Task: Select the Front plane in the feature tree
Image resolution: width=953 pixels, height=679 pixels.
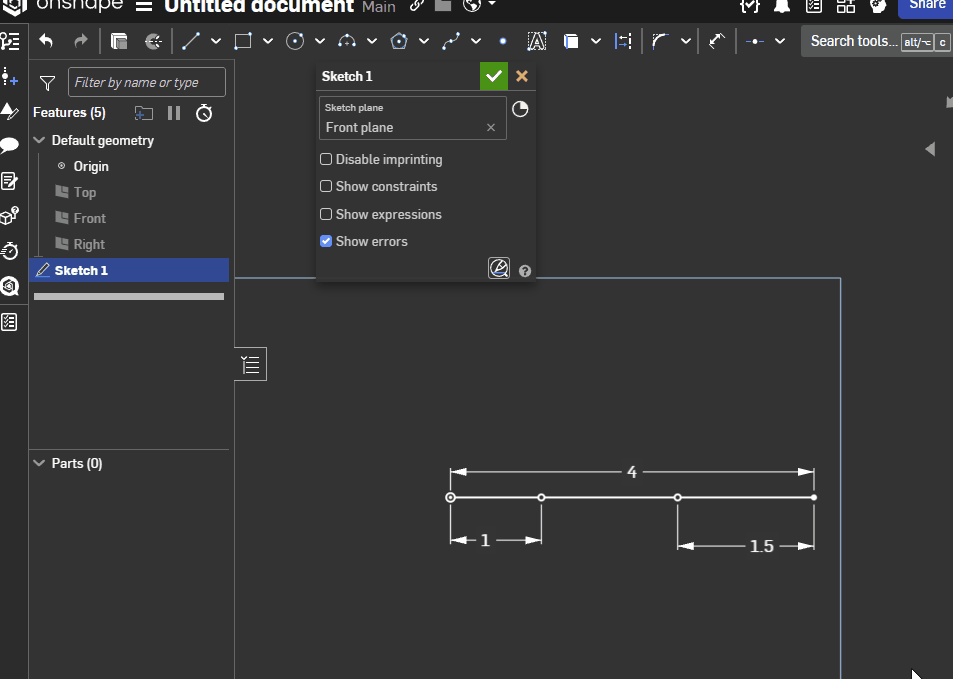Action: (x=89, y=218)
